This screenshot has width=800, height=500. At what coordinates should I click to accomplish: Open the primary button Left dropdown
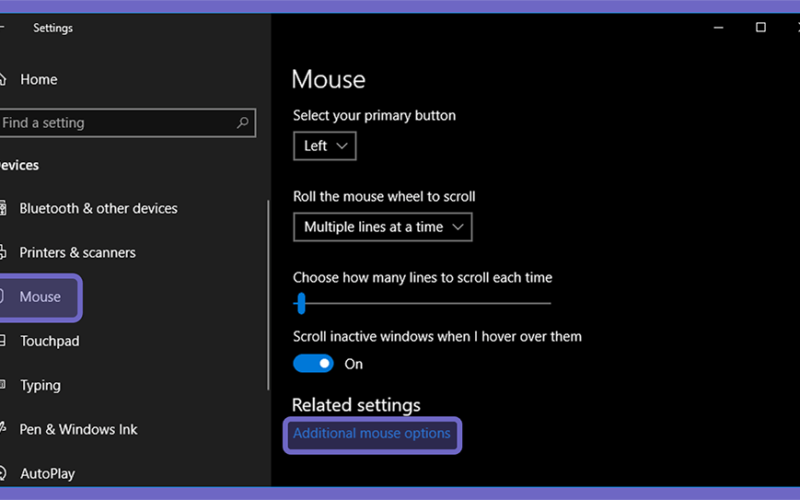(x=324, y=146)
